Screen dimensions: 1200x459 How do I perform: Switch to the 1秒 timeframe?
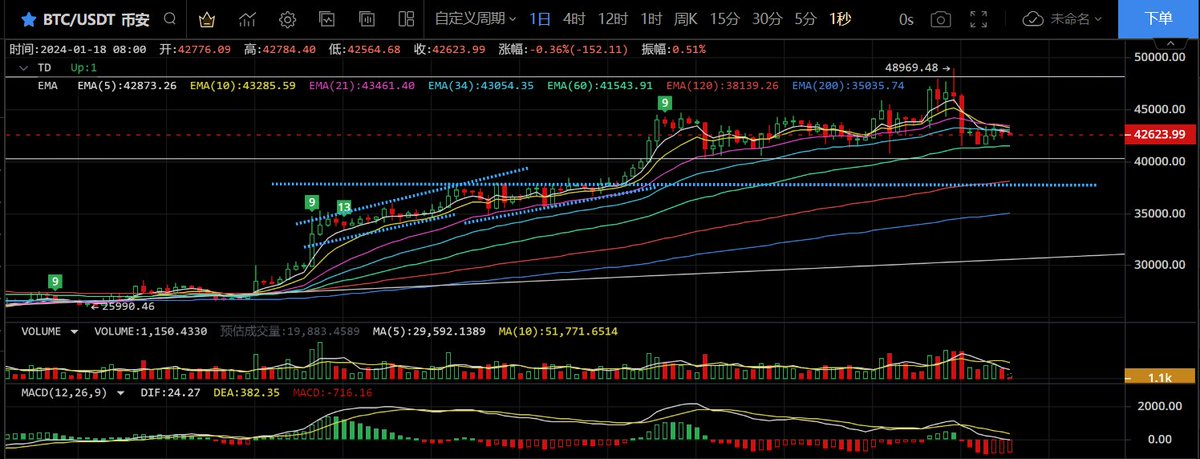click(840, 19)
